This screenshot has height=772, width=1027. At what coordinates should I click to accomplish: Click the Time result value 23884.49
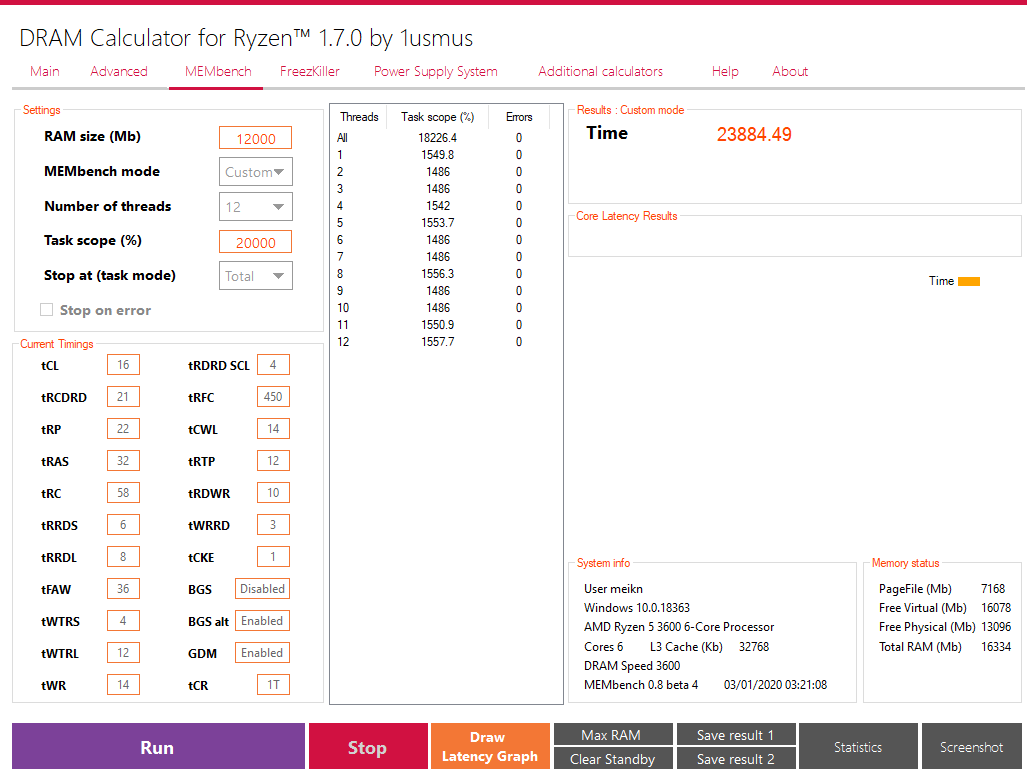754,134
